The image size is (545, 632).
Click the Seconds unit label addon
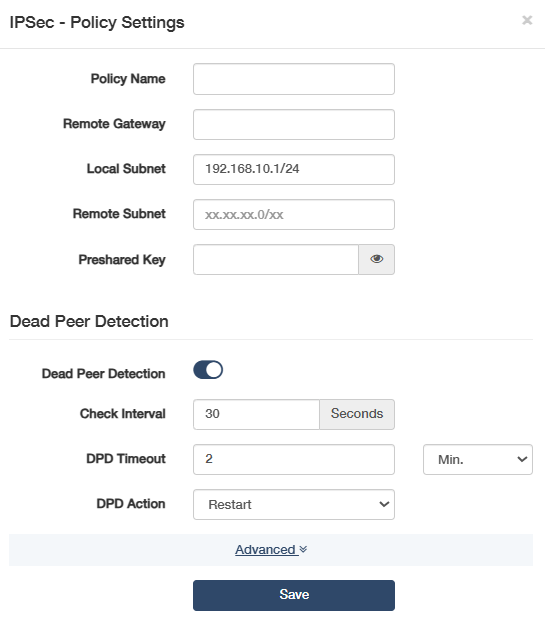[357, 414]
